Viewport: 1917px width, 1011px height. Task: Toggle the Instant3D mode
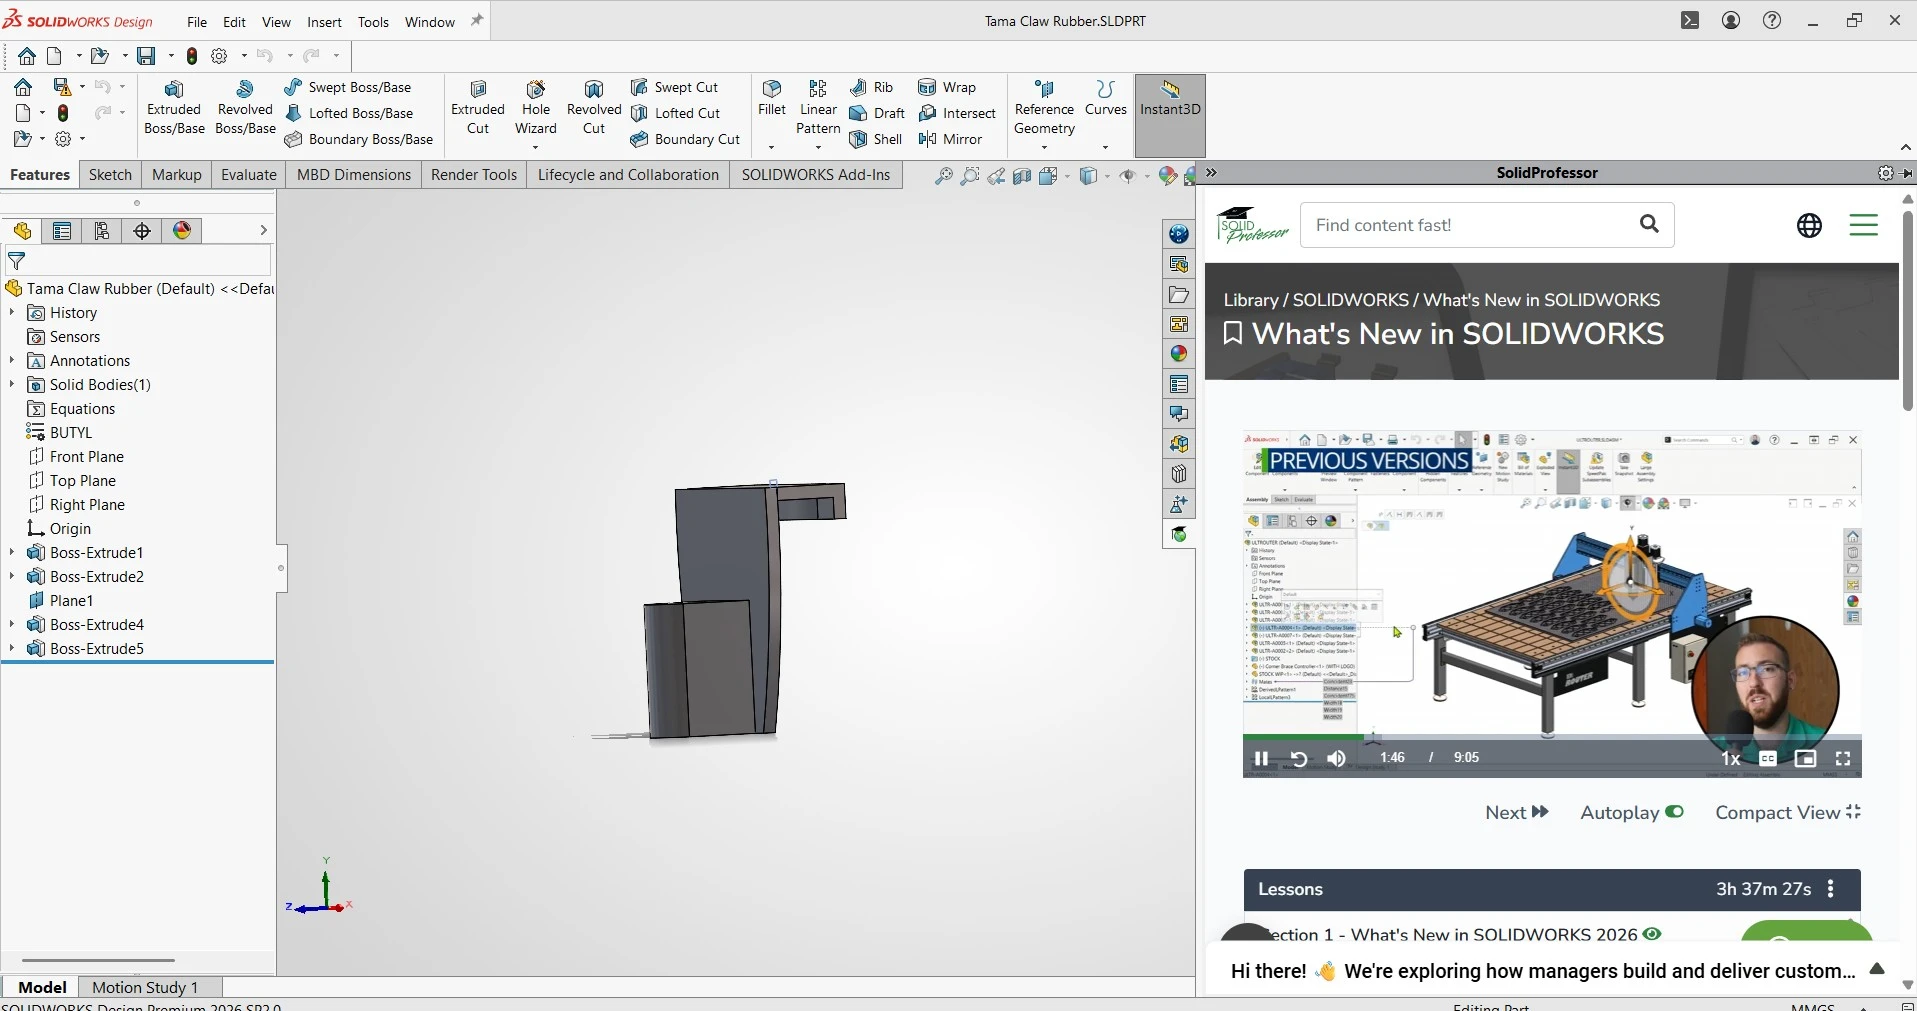point(1170,115)
